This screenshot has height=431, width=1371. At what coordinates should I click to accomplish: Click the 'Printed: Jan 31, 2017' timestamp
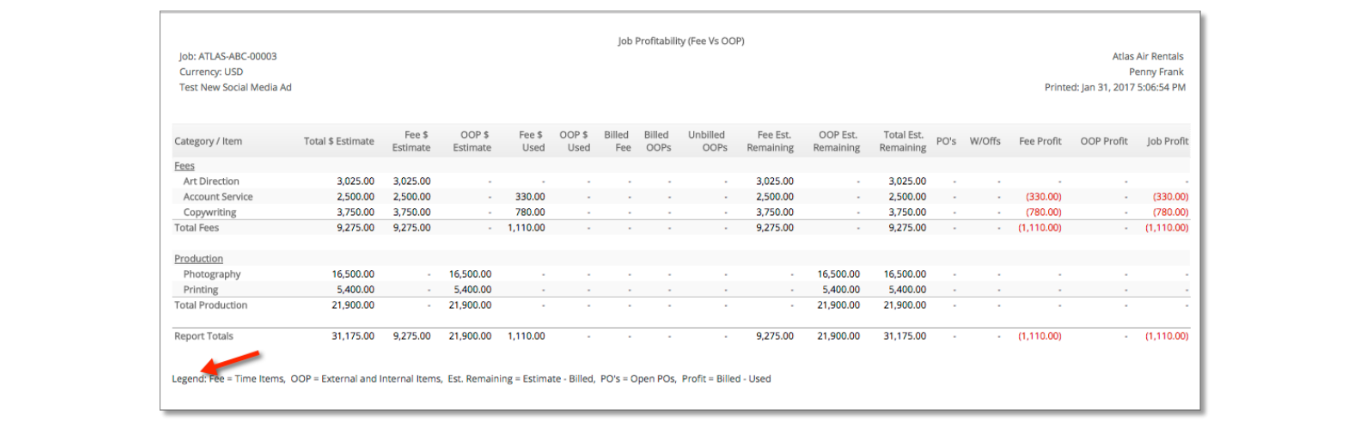click(1115, 87)
